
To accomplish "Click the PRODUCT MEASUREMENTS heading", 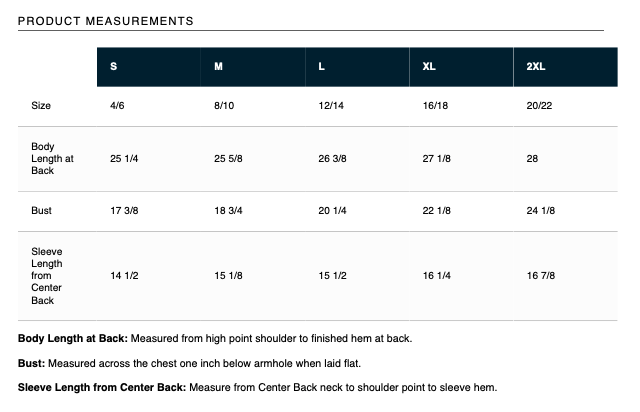I will (106, 21).
